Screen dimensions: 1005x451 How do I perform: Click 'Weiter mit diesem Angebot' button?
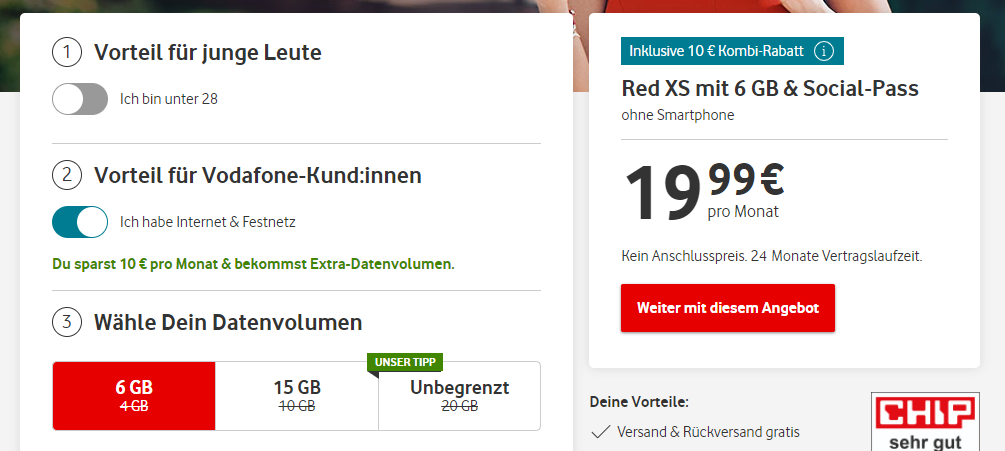pos(727,308)
